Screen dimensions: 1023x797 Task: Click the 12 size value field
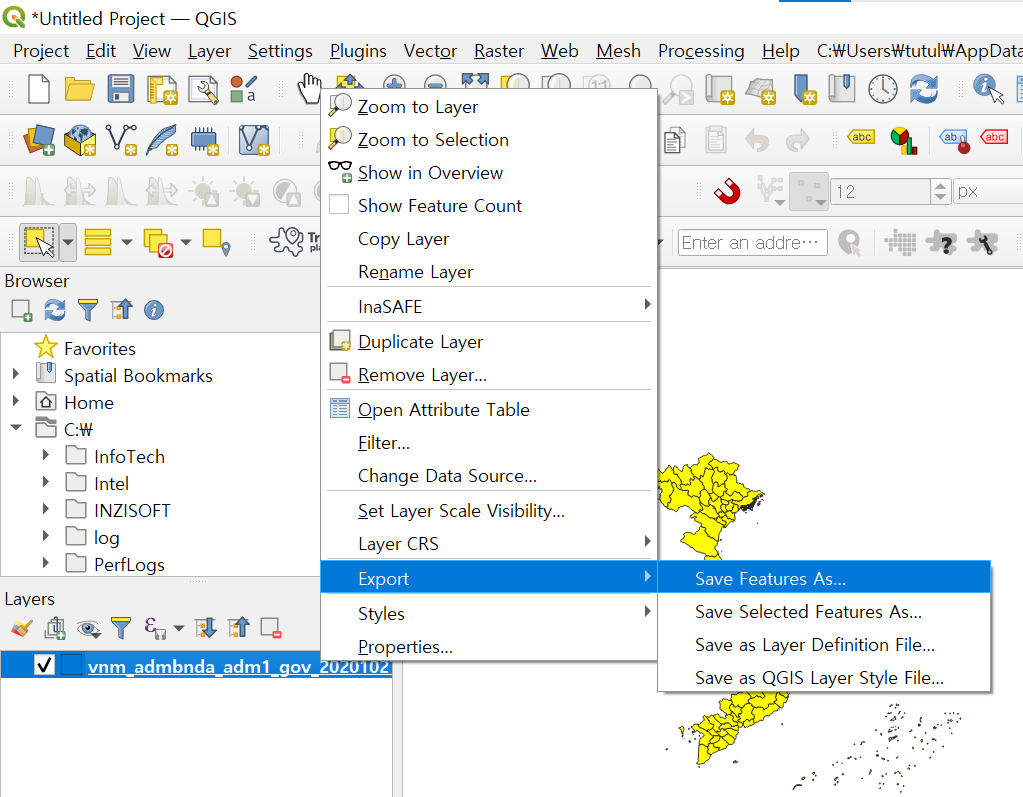coord(881,192)
